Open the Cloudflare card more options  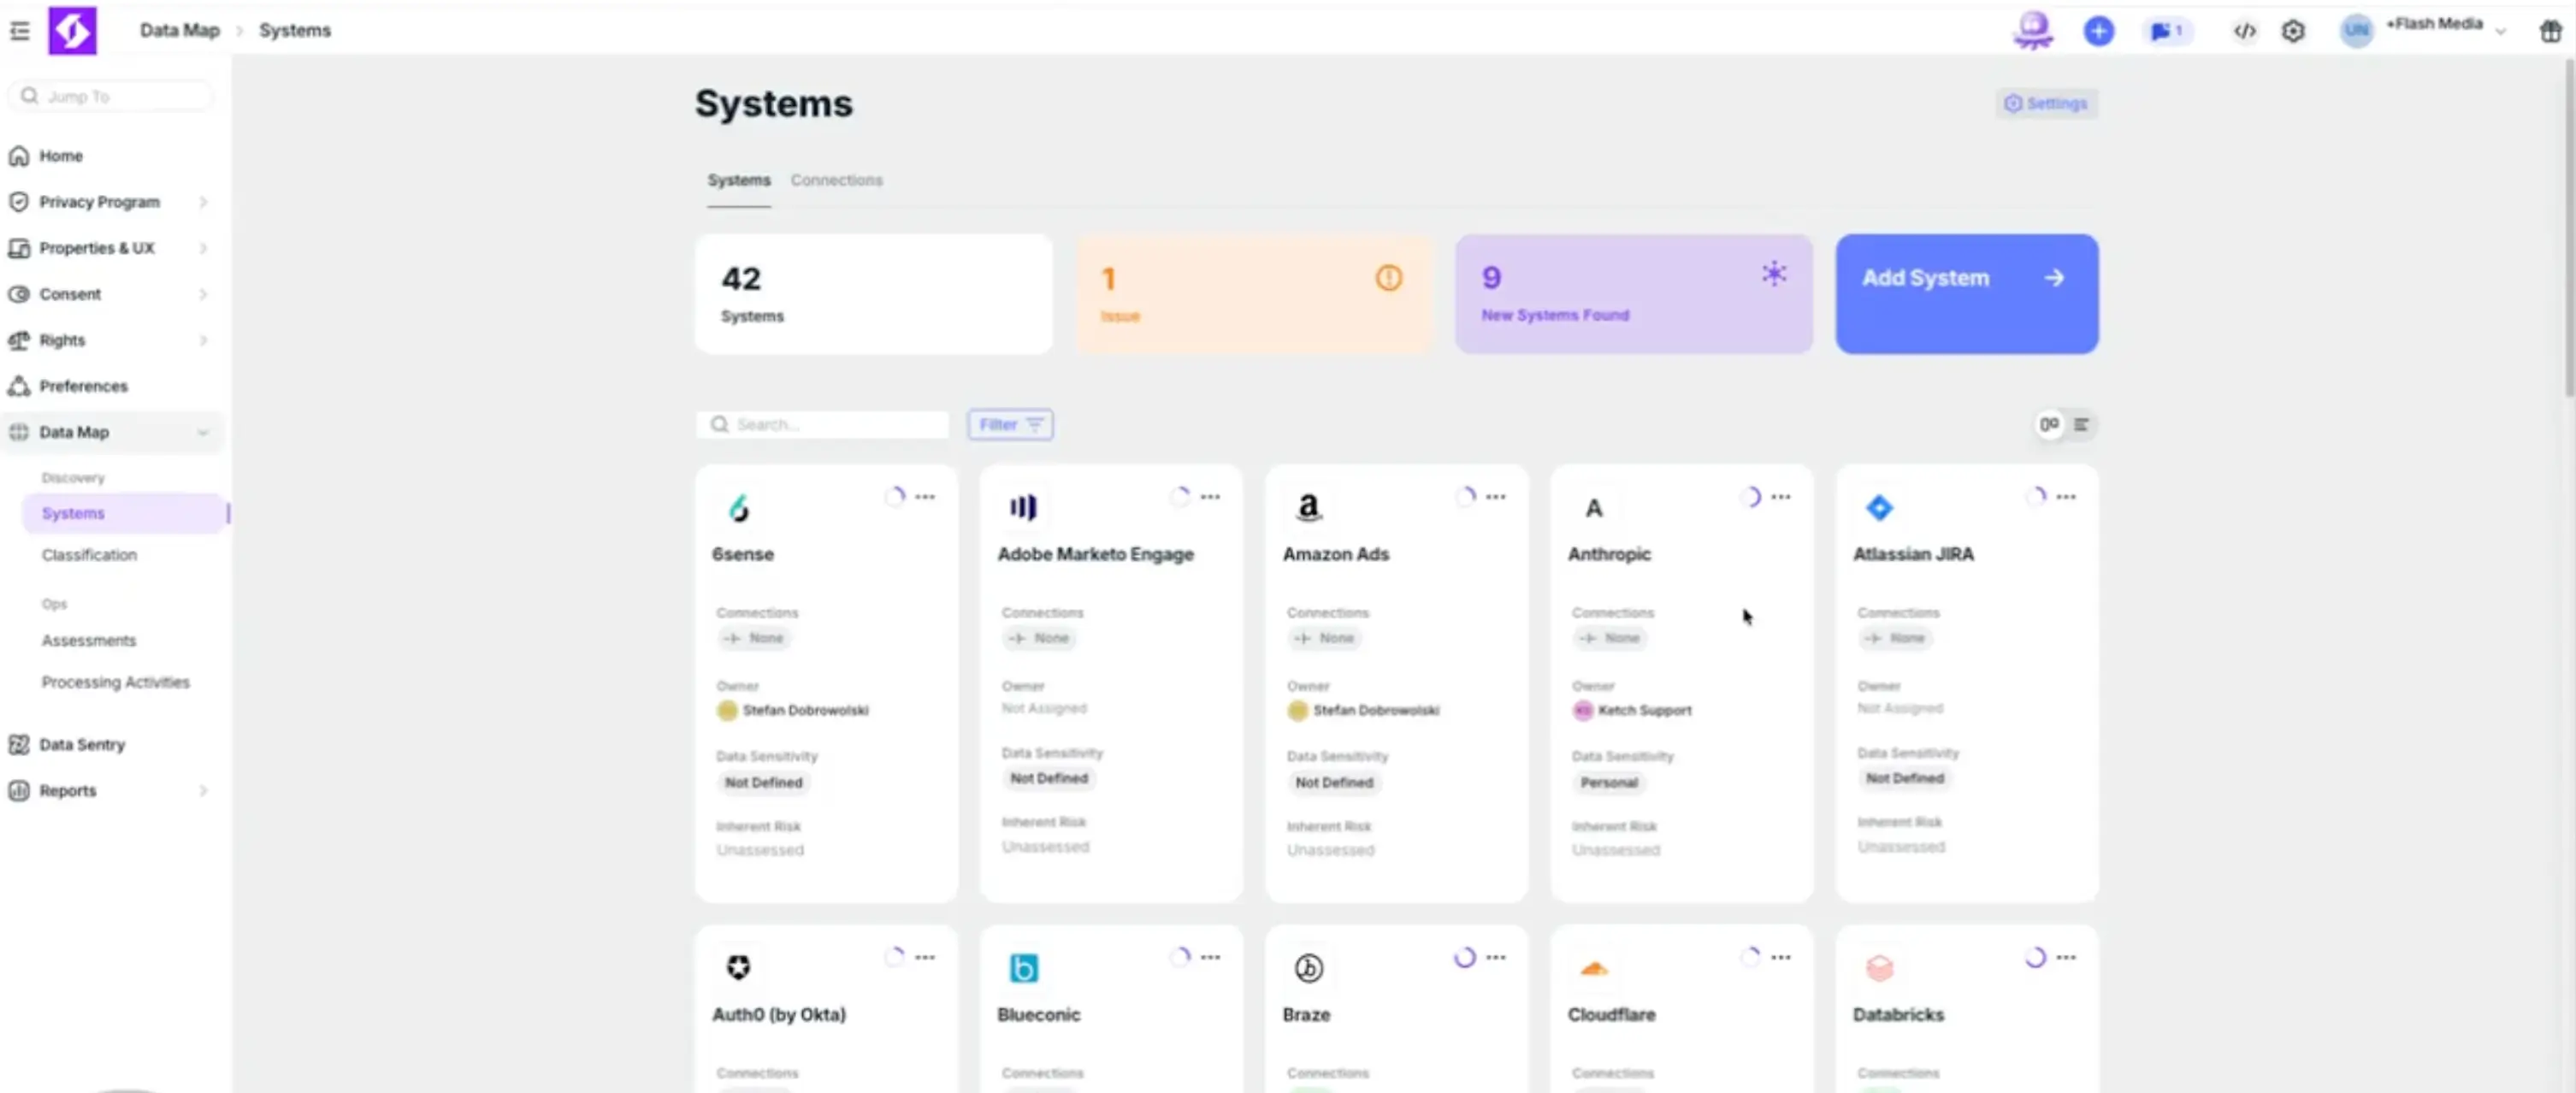pos(1780,957)
